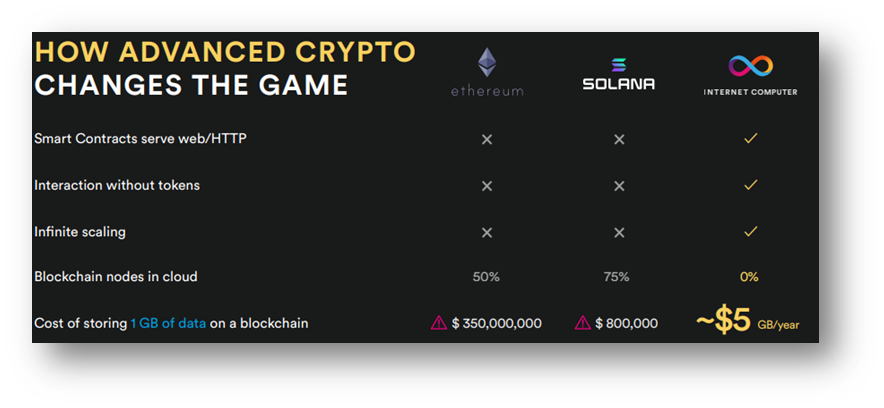The image size is (884, 408).
Task: Click the Internet Computer checkmark for Smart Contracts
Action: pos(750,138)
